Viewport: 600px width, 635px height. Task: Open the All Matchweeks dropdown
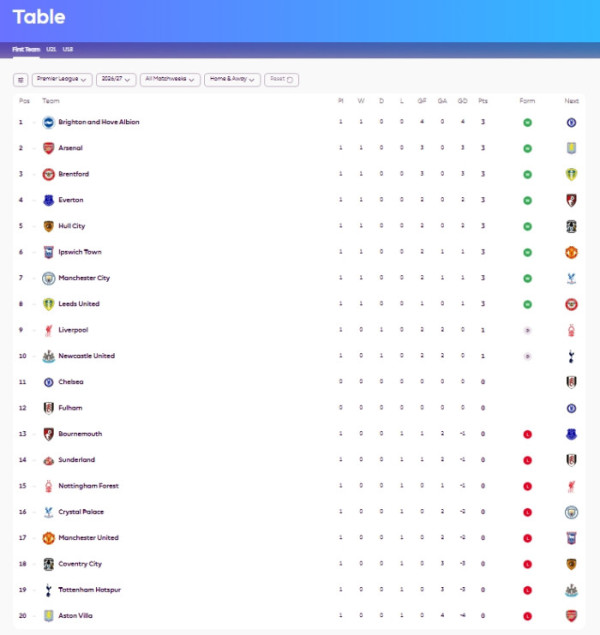[x=170, y=80]
